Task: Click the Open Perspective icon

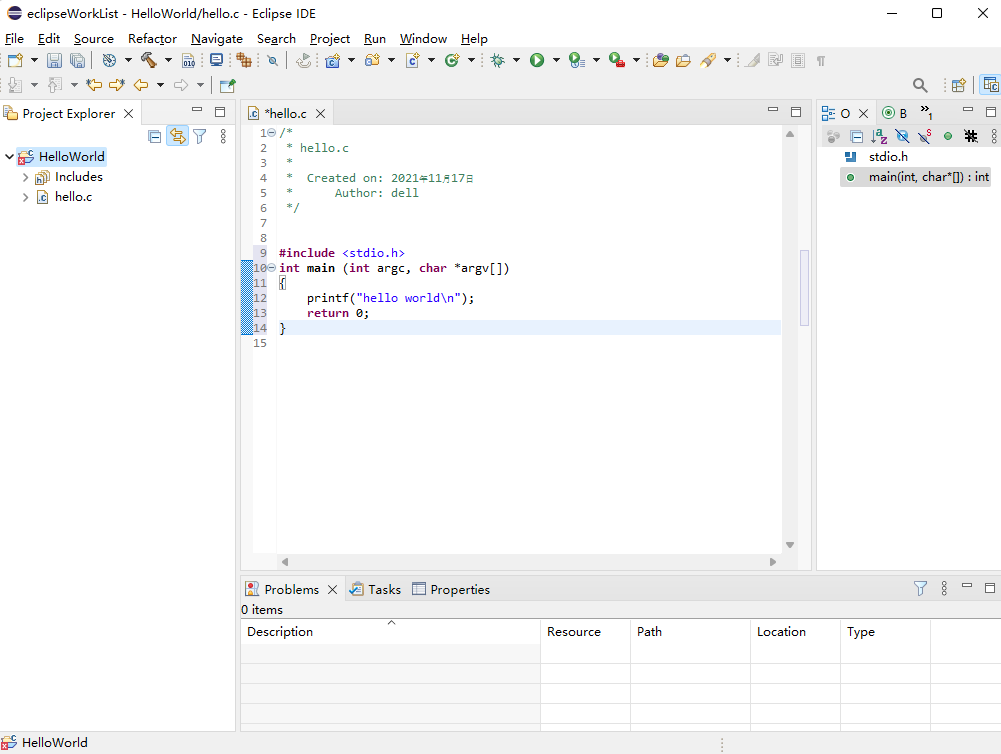Action: coord(958,86)
